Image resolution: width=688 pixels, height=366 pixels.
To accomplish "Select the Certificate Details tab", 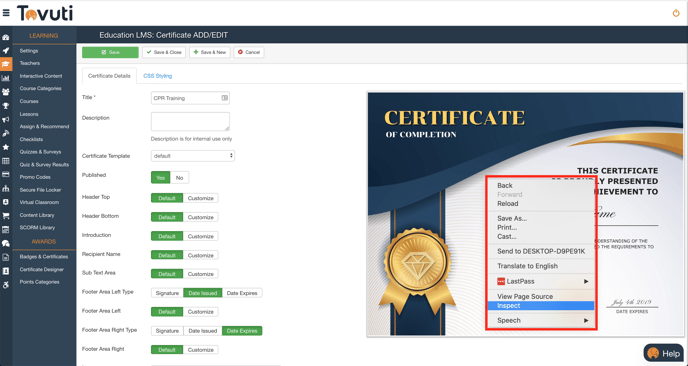I will pos(109,76).
